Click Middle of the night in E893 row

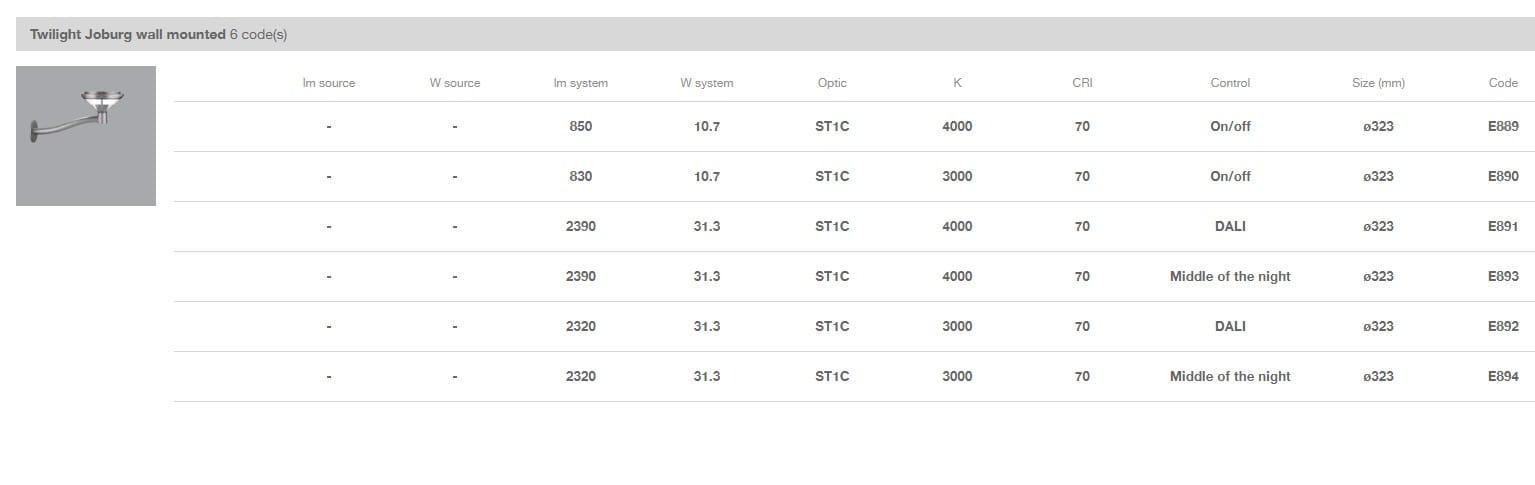tap(1230, 276)
